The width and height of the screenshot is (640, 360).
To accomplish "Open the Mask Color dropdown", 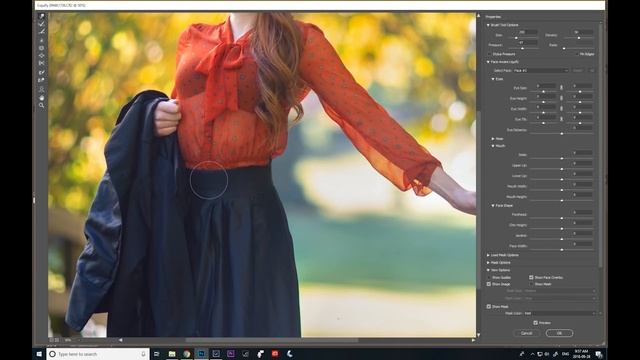I will click(559, 313).
